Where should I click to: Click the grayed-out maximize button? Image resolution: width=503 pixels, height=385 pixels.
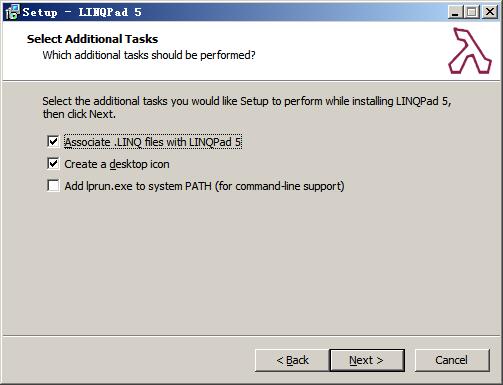tap(471, 12)
